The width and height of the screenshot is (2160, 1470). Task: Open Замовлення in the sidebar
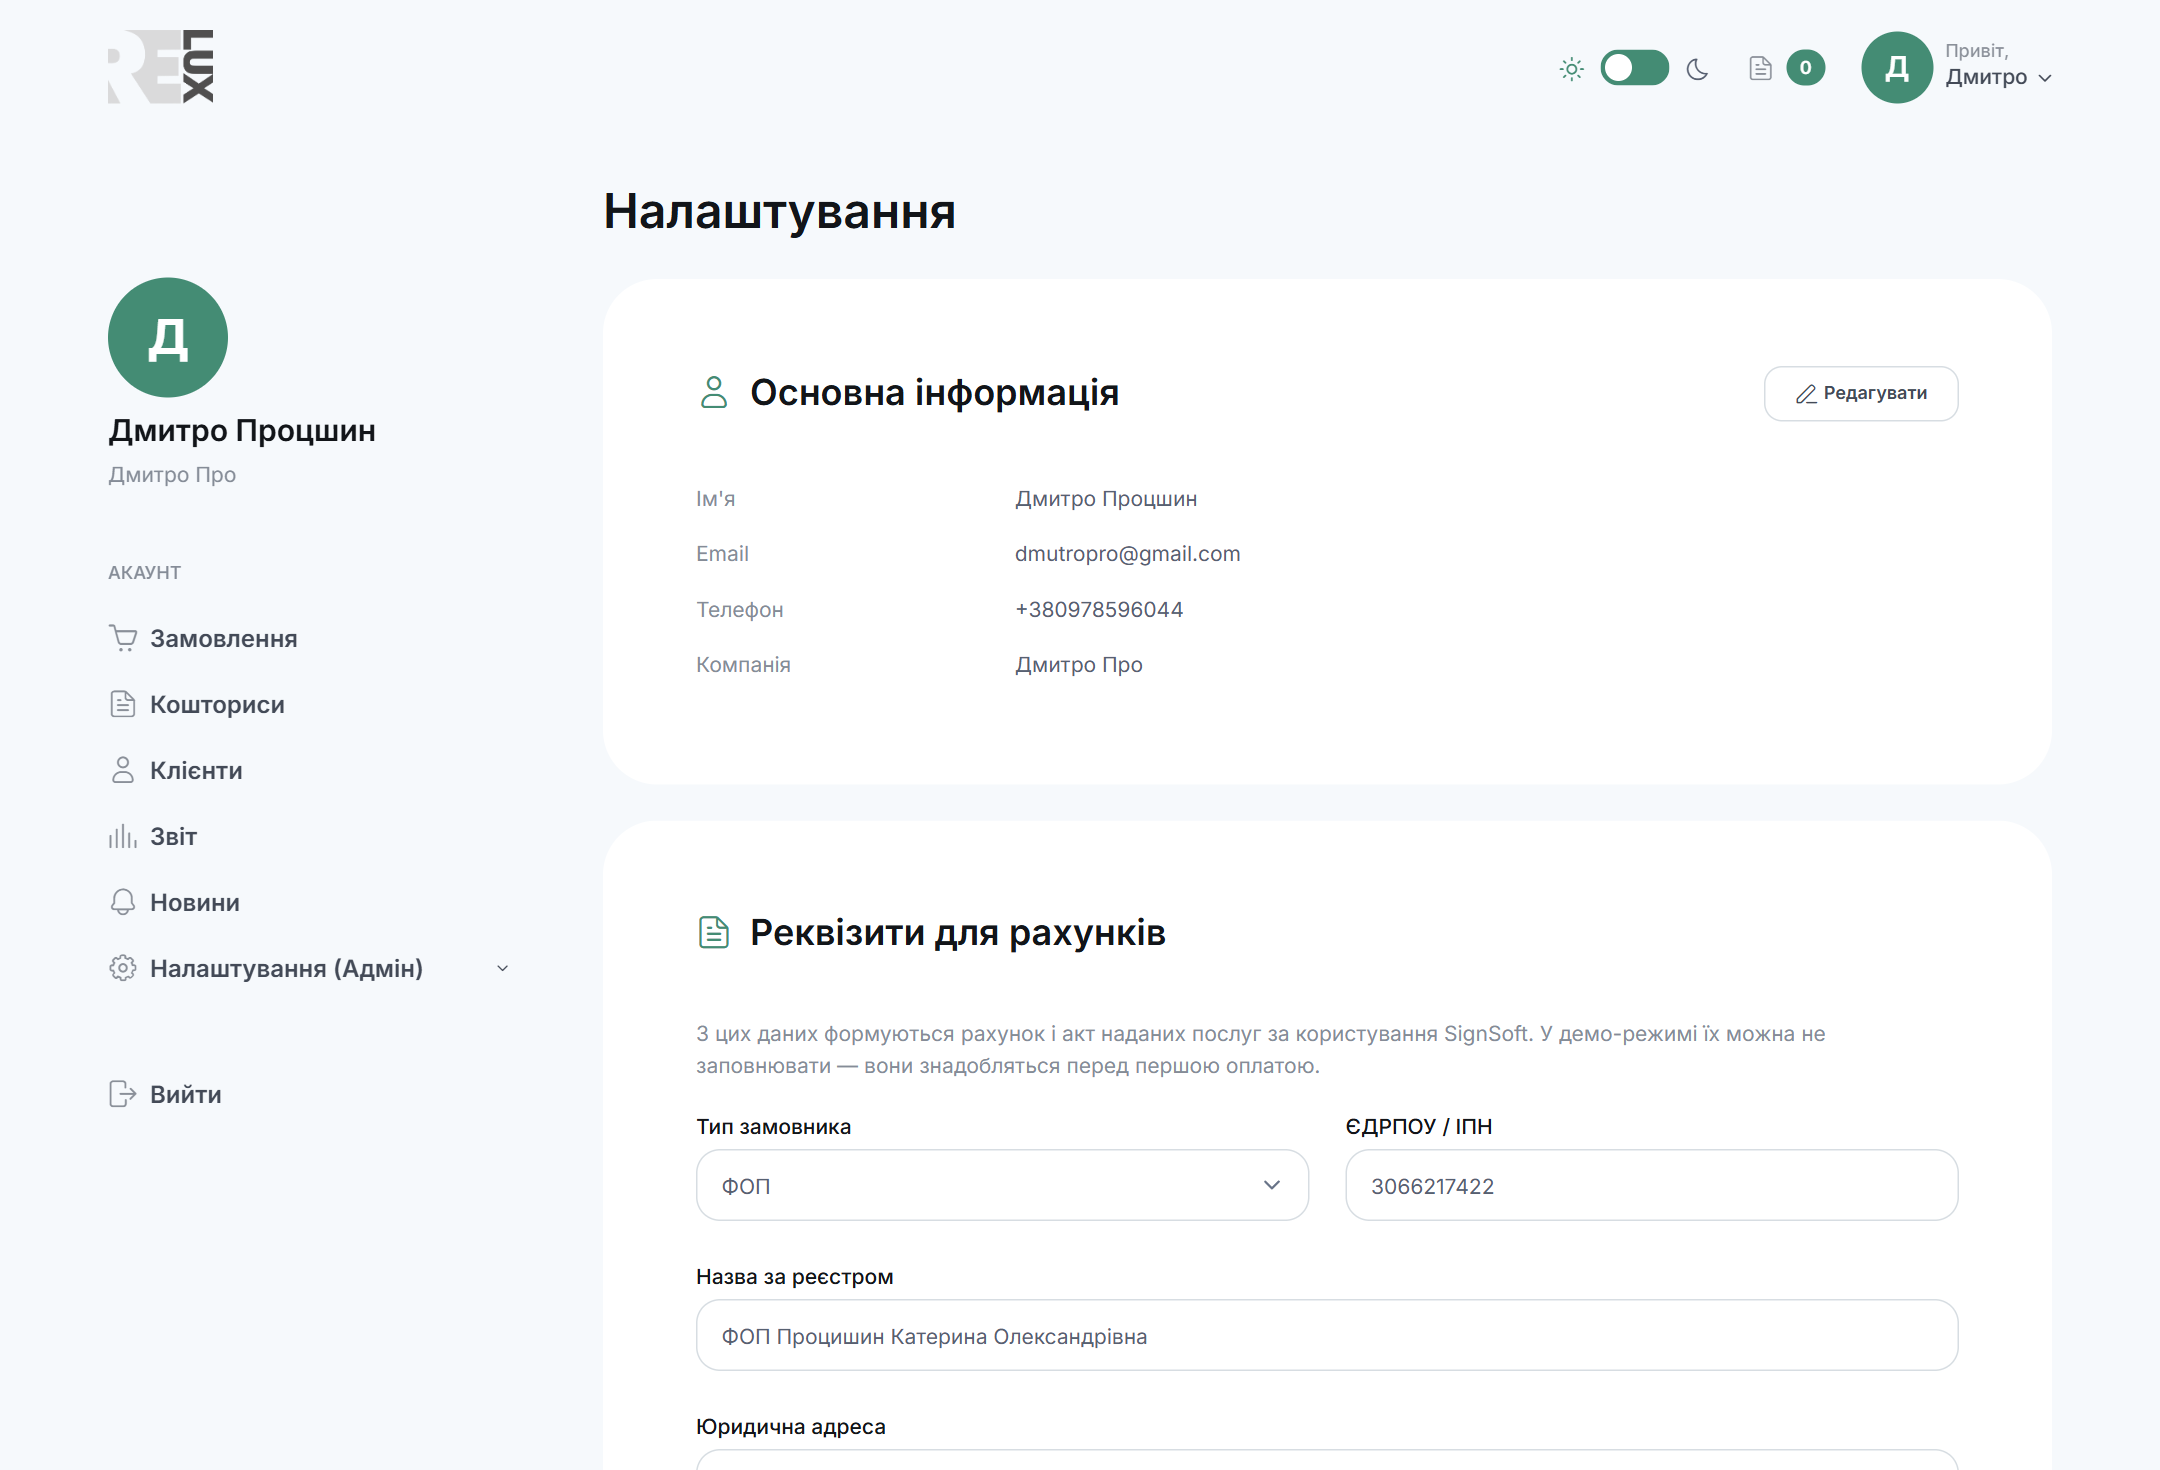224,639
